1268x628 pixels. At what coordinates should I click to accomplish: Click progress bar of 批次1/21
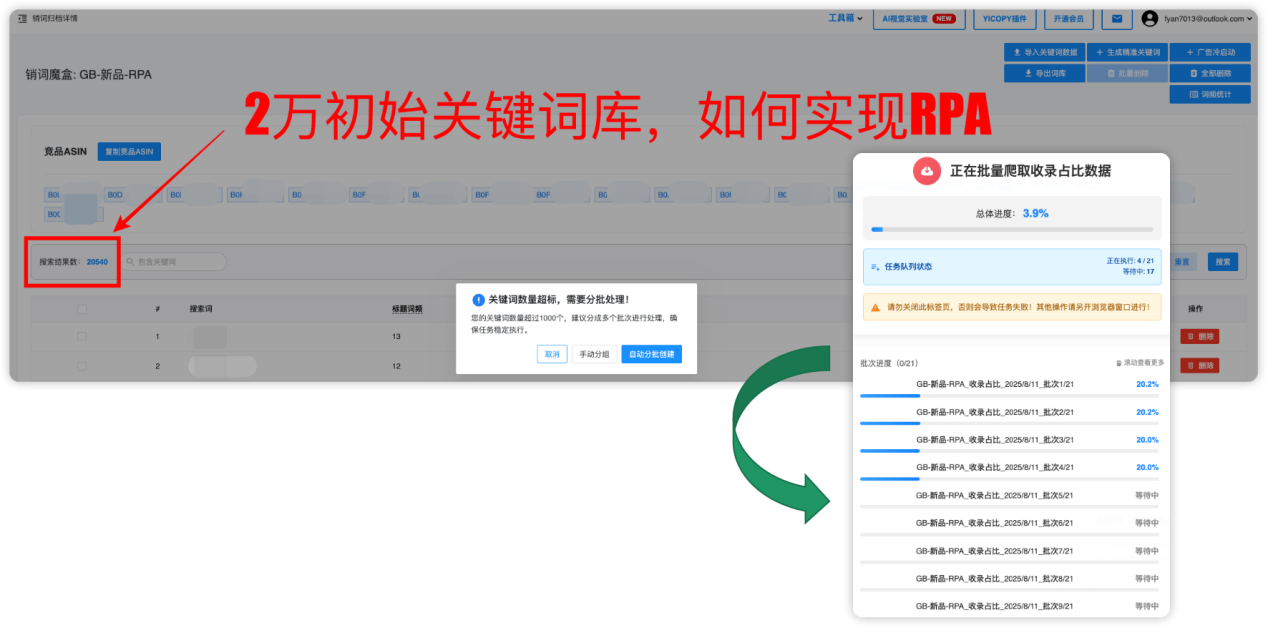tap(1010, 396)
